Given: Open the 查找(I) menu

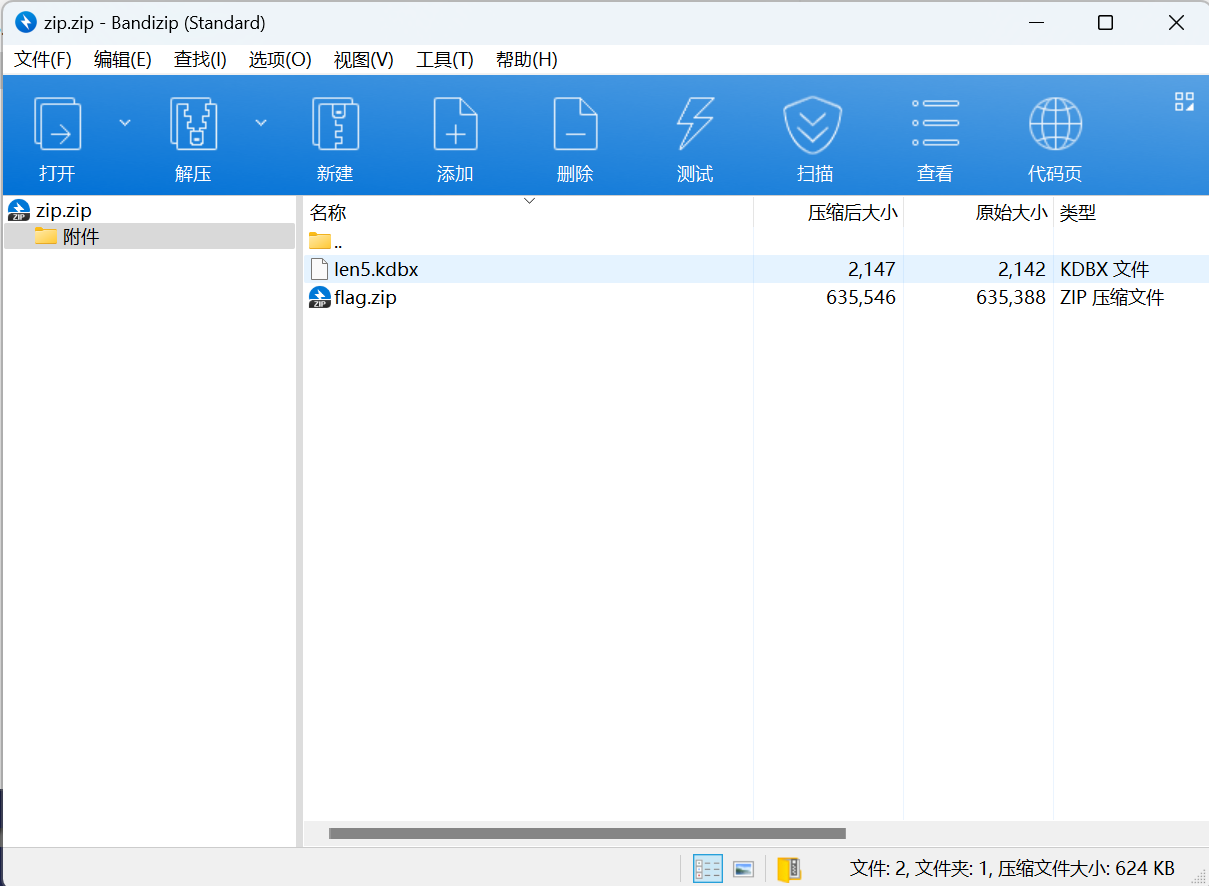Looking at the screenshot, I should 200,60.
